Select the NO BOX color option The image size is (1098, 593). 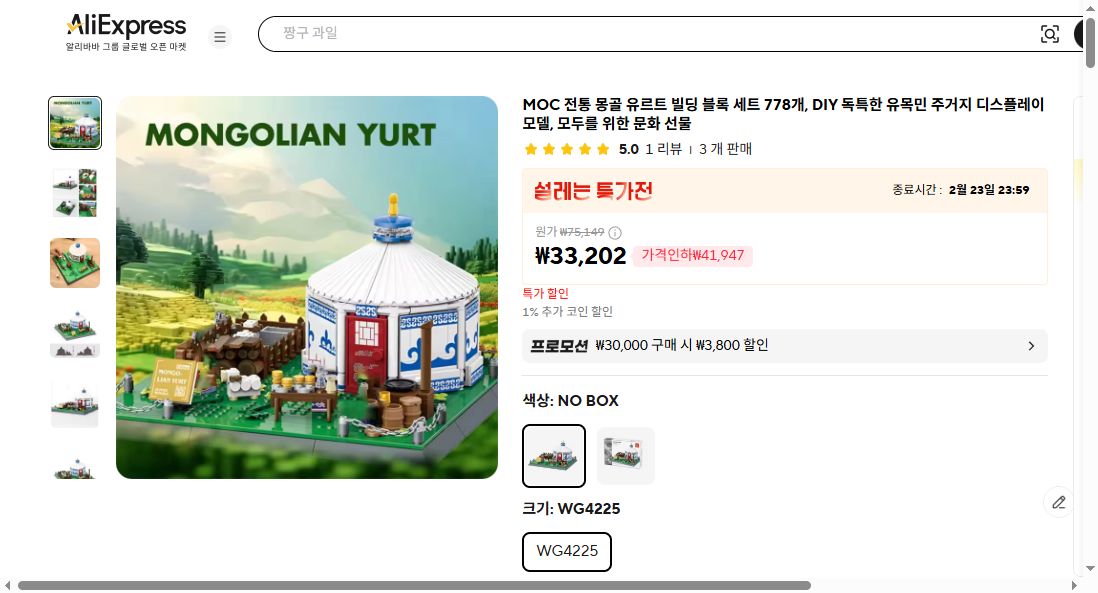554,456
